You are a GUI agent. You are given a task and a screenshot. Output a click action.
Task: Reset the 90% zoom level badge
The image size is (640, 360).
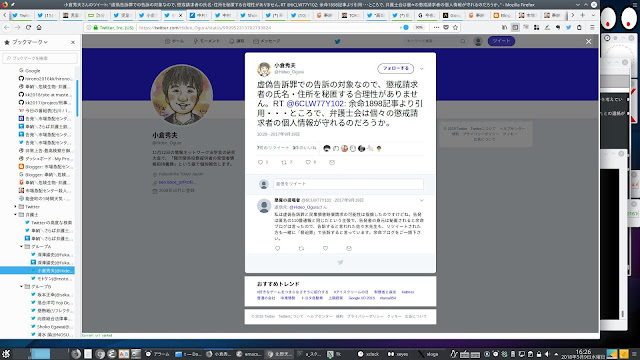click(419, 28)
